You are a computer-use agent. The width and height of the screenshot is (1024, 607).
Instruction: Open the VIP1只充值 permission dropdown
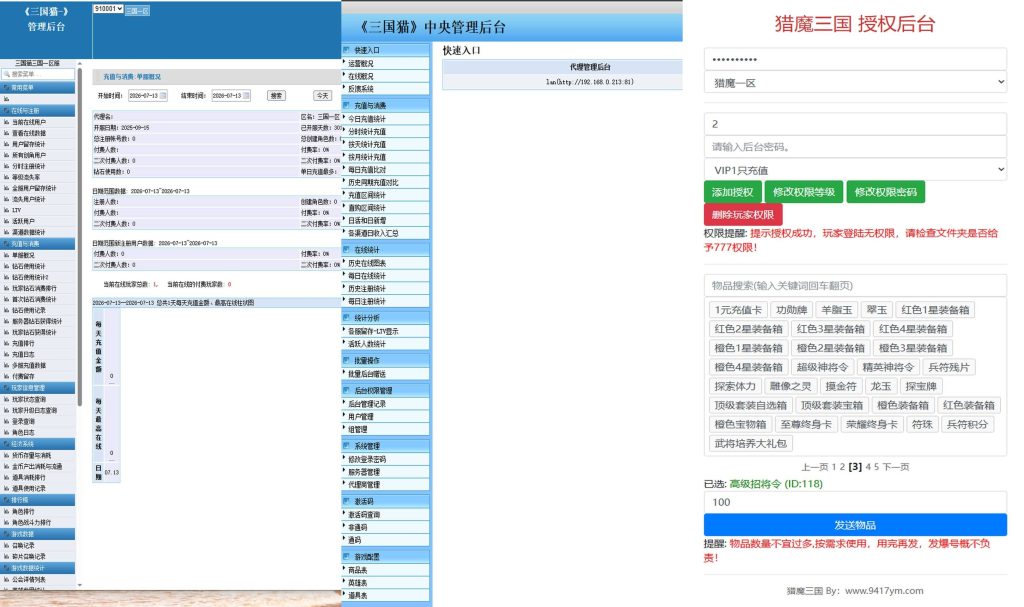855,170
